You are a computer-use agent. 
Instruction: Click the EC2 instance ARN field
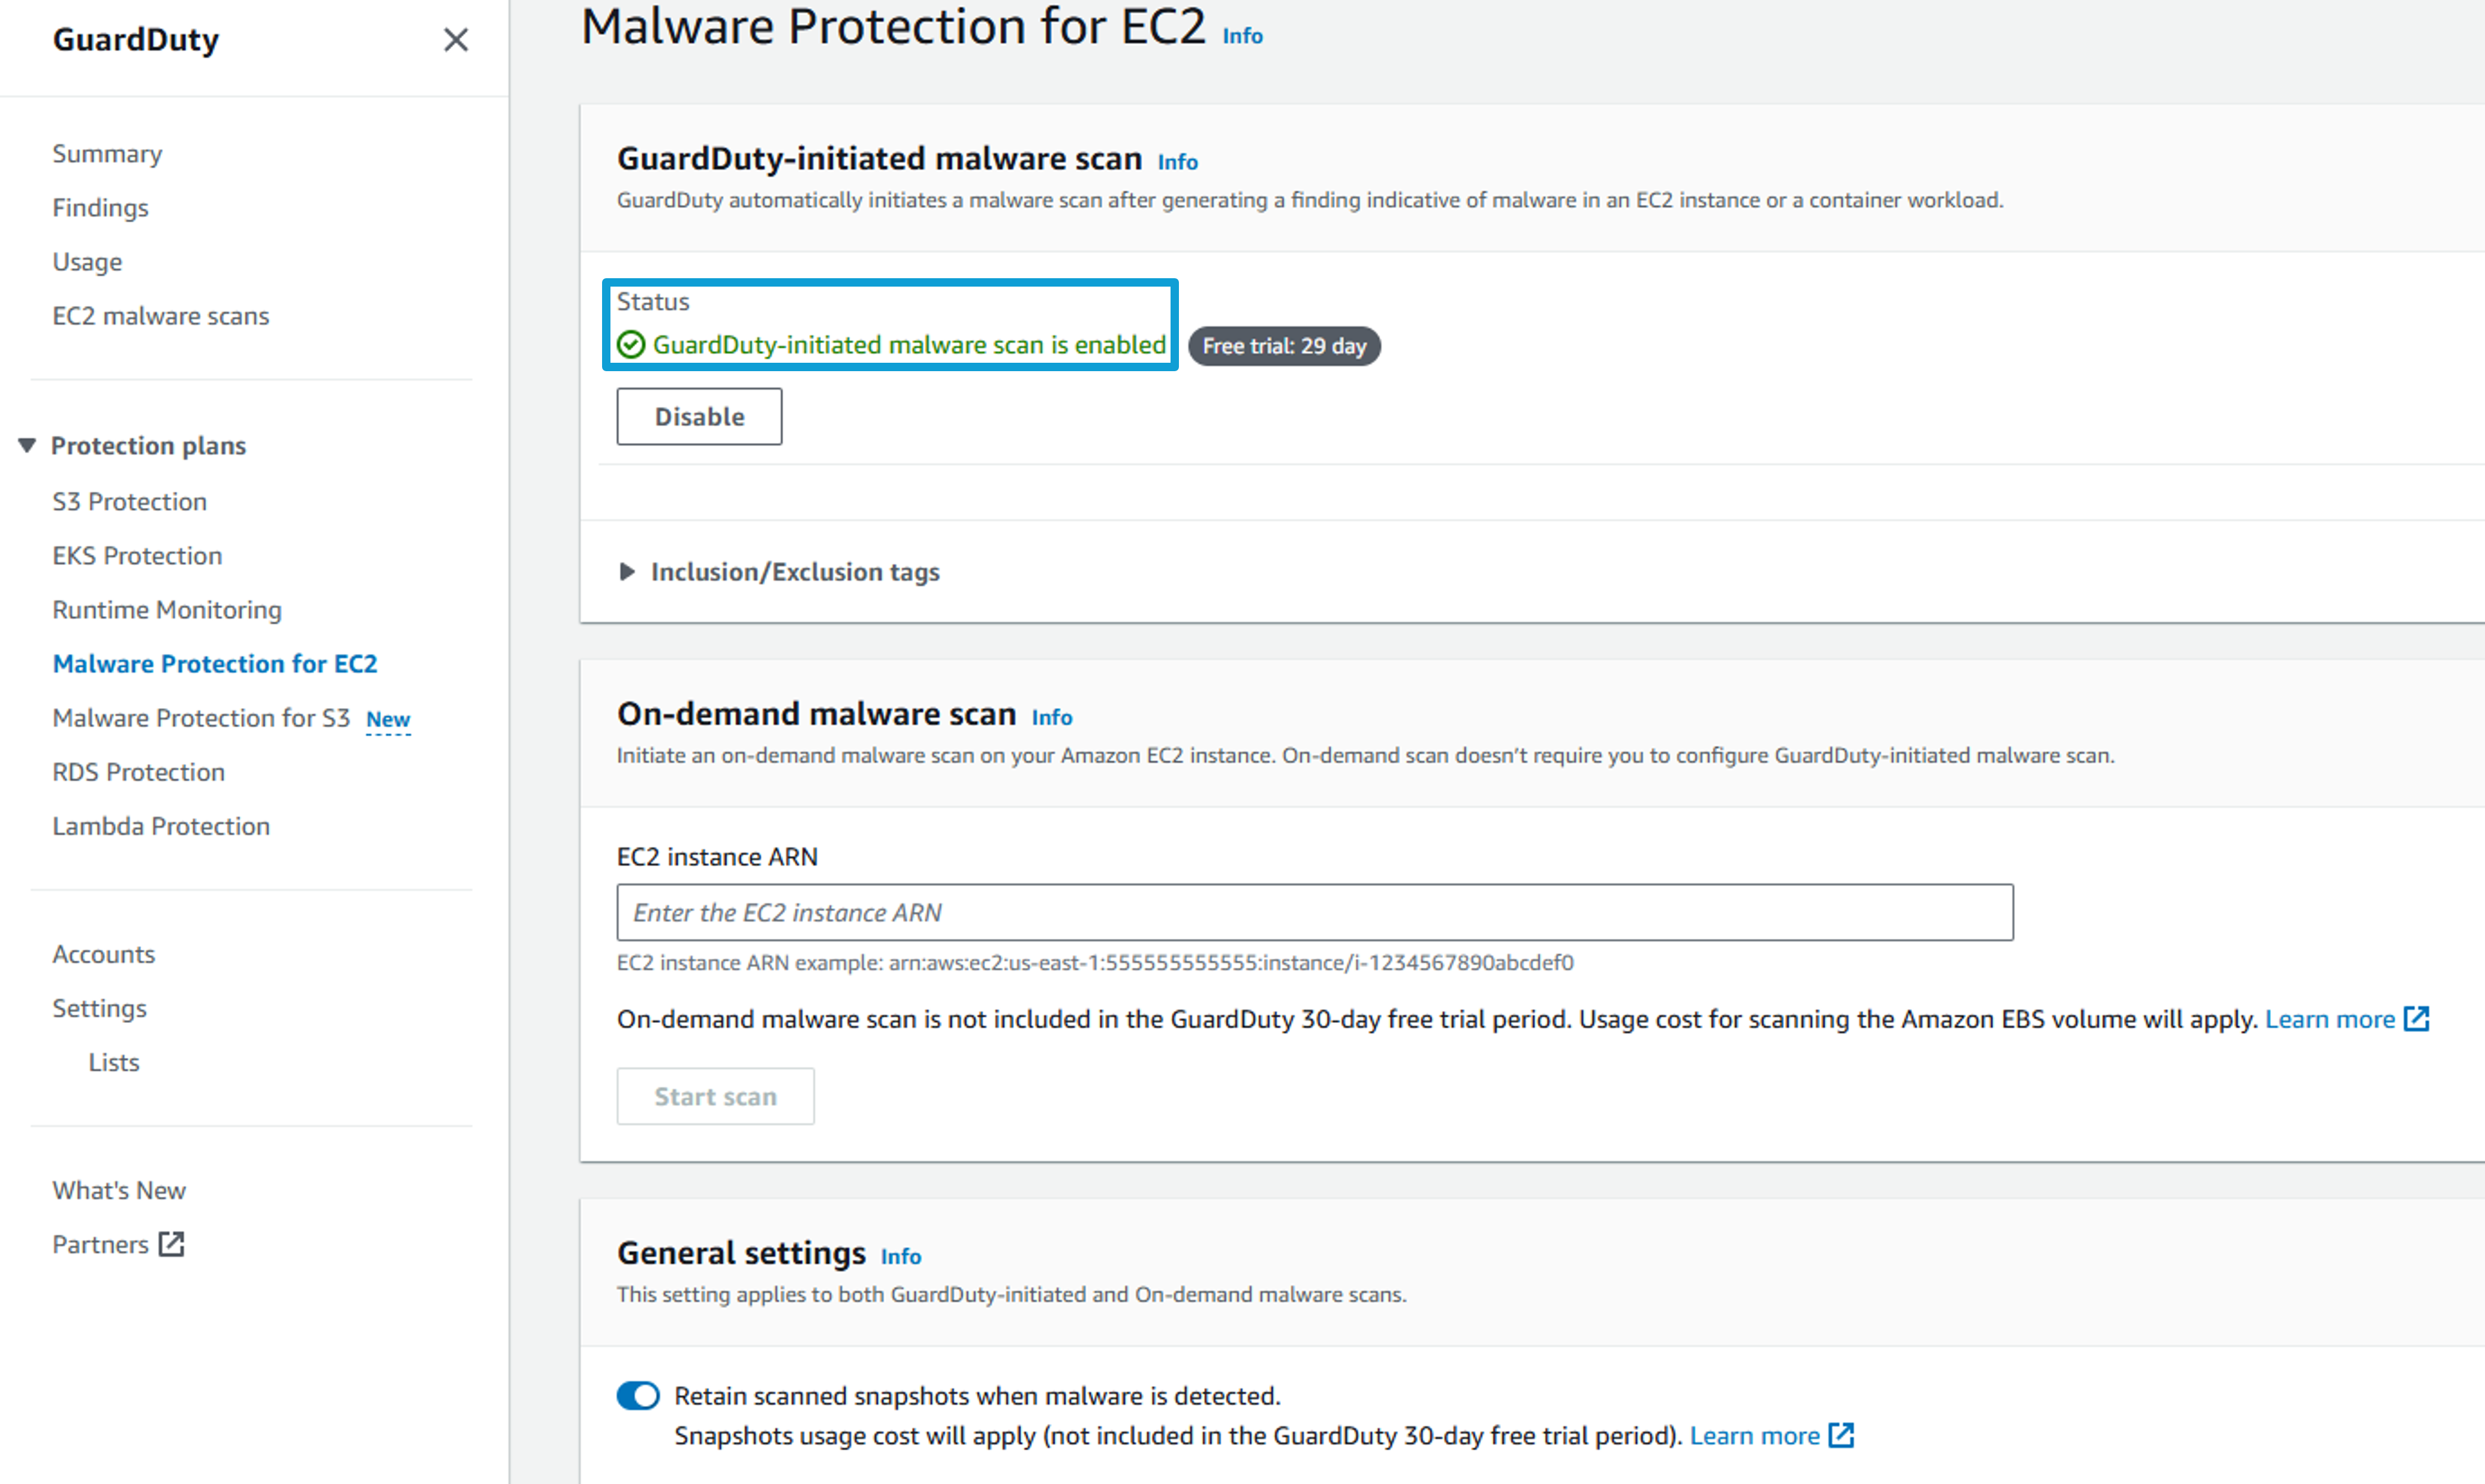click(x=1315, y=912)
